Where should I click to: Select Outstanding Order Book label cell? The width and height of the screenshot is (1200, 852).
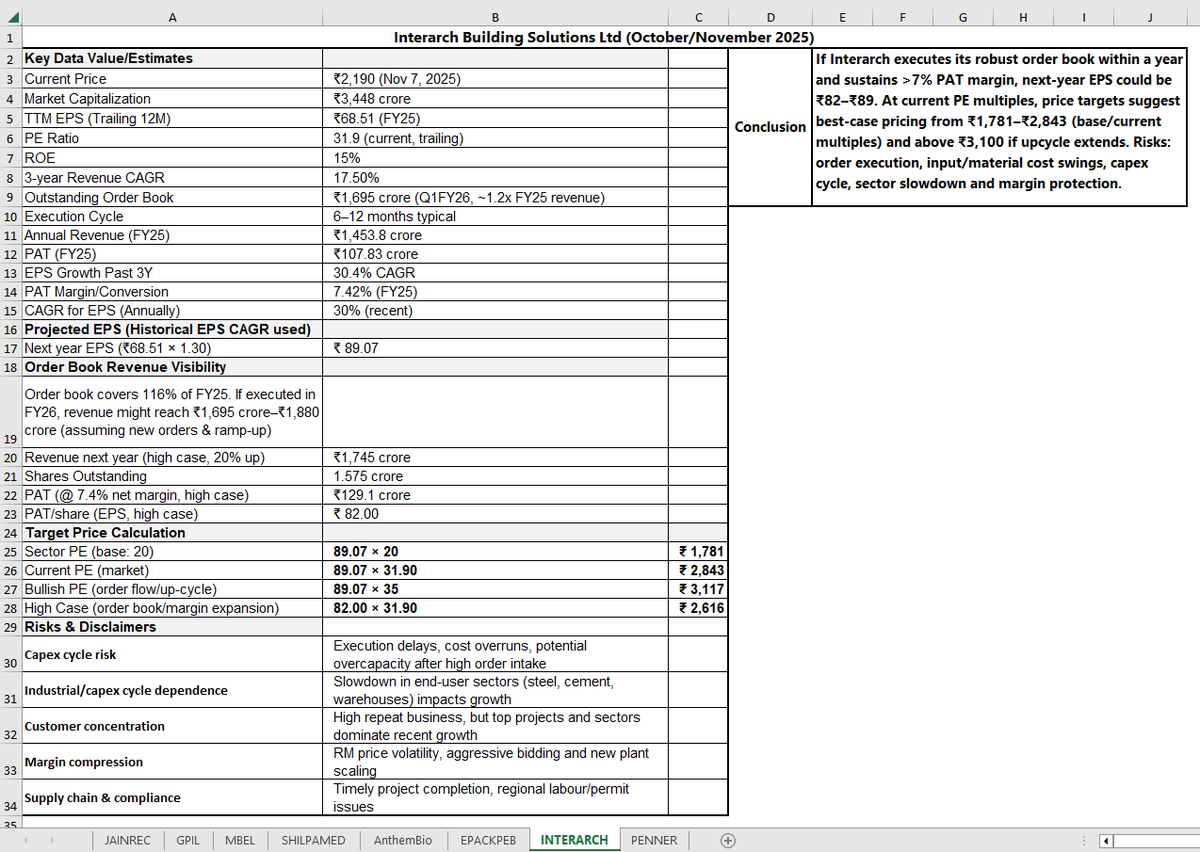[x=172, y=197]
